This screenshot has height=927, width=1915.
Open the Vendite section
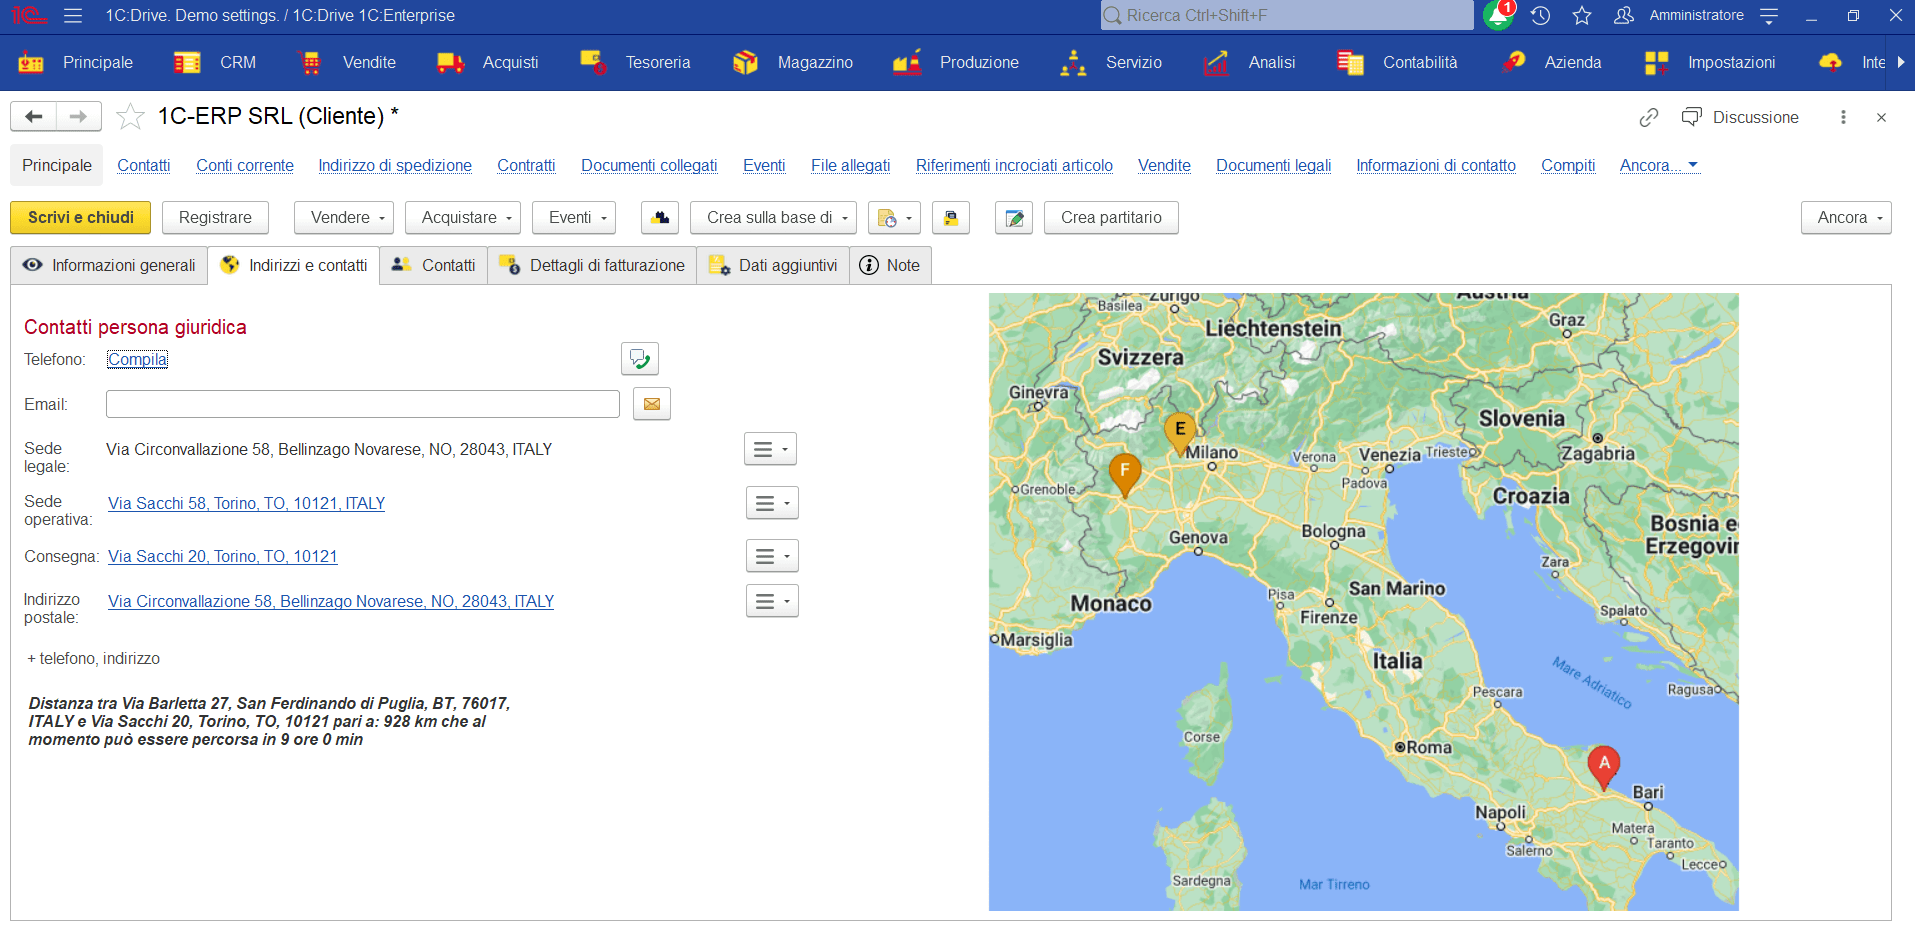[x=346, y=62]
